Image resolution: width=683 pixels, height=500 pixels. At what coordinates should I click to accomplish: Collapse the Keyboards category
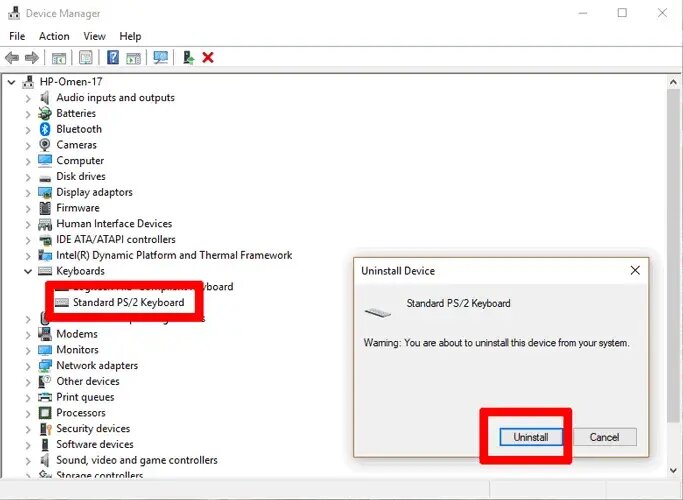coord(28,271)
